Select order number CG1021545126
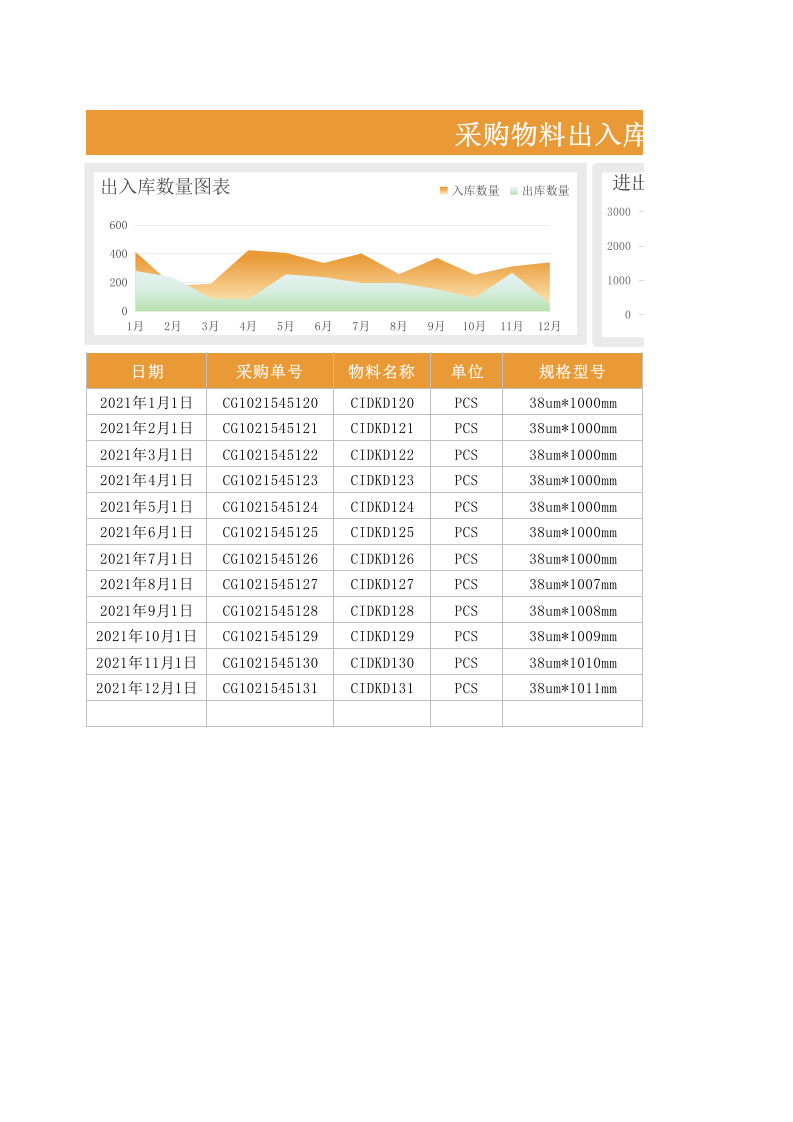Screen dimensions: 793x1122 click(270, 559)
